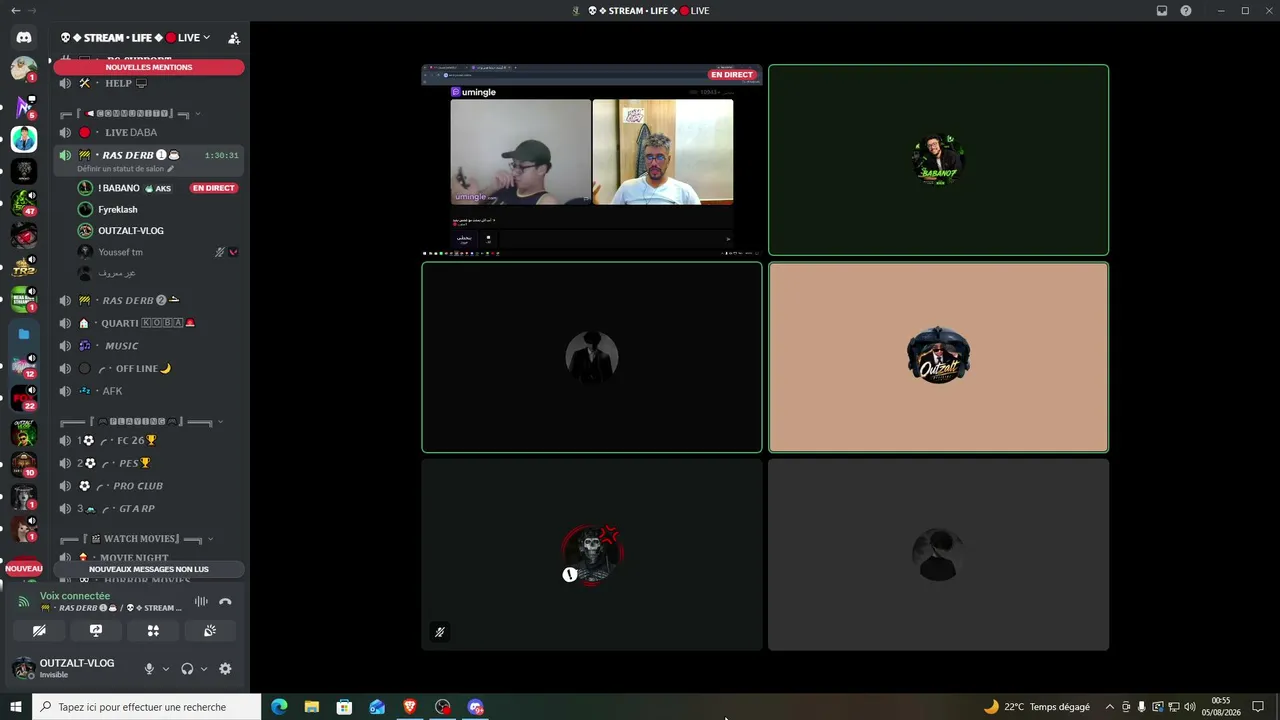Open the soundboard panel
Viewport: 1280px width, 720px height.
210,631
